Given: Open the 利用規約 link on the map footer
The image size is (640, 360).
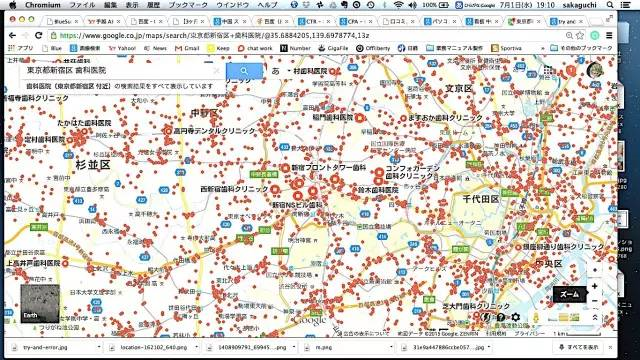Looking at the screenshot, I should [496, 333].
